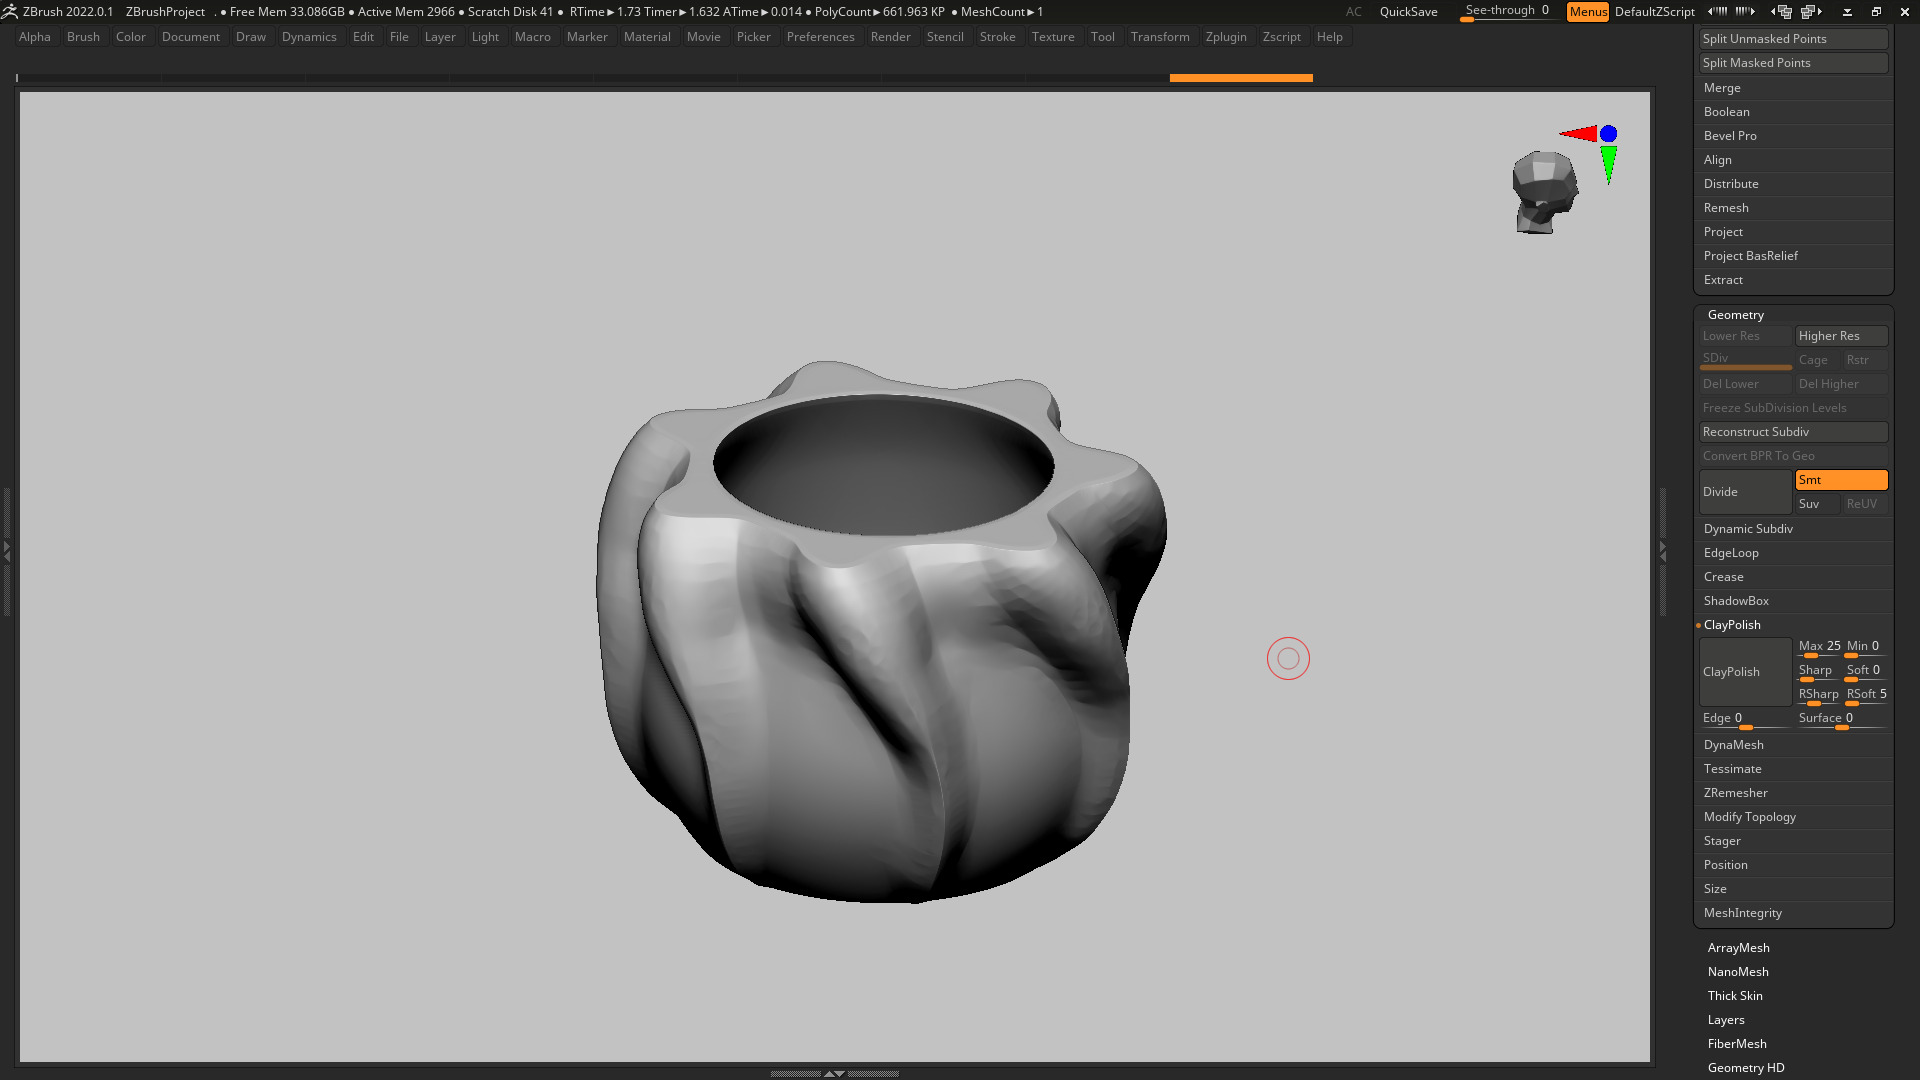Open the Transform menu
Screen dimensions: 1920x1080
[1160, 37]
